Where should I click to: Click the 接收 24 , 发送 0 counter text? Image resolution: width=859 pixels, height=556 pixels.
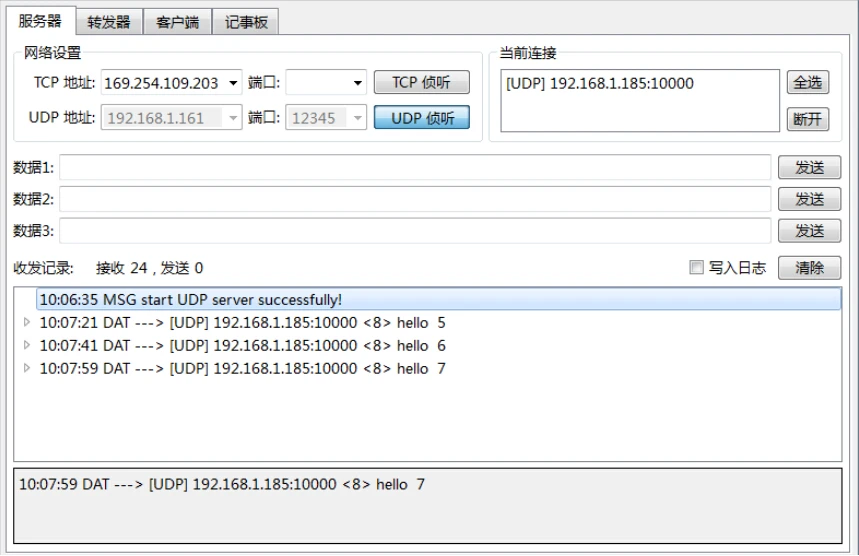click(150, 268)
